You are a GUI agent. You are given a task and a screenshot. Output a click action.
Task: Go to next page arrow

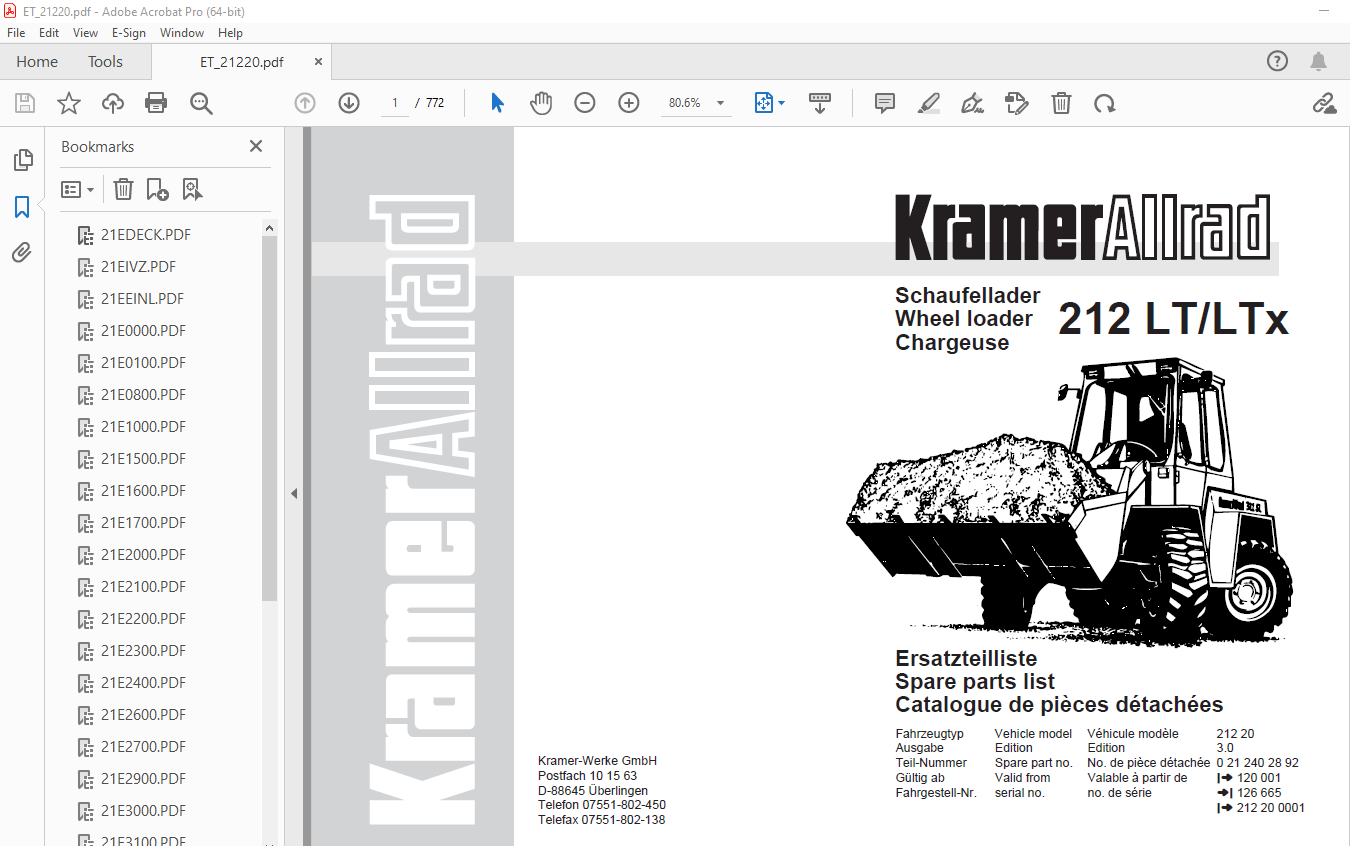[x=349, y=103]
